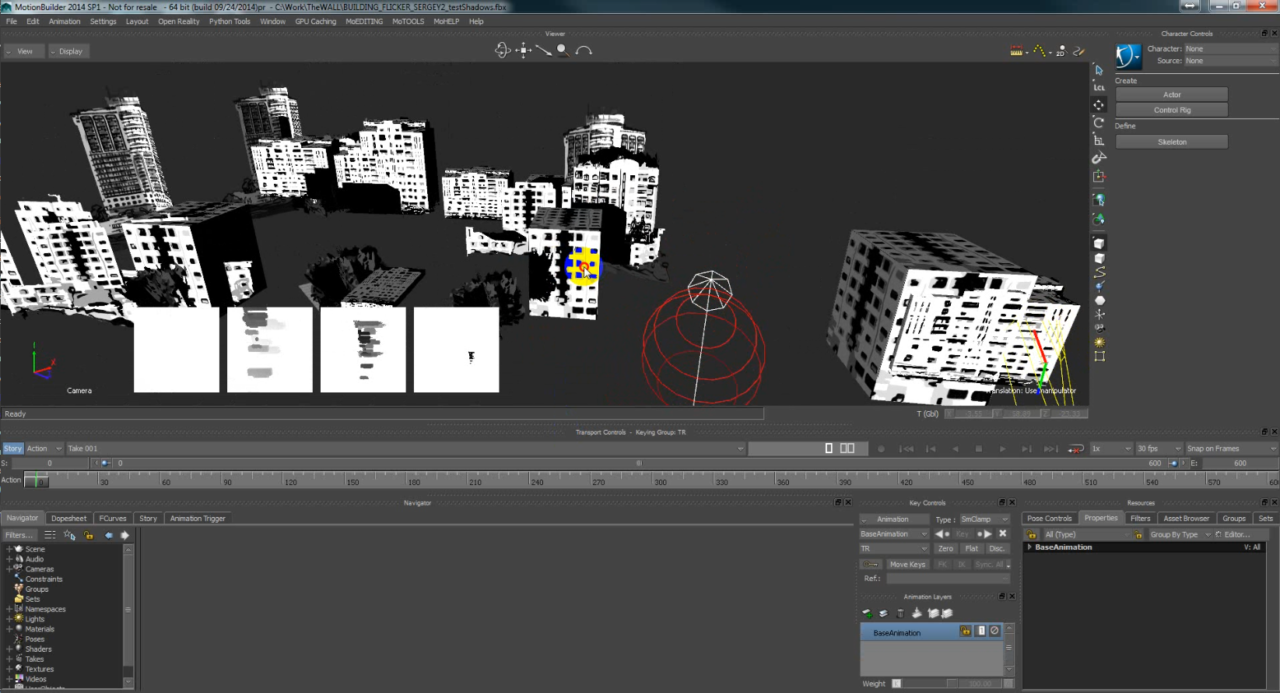
Task: Open the Python Tools menu
Action: point(230,21)
